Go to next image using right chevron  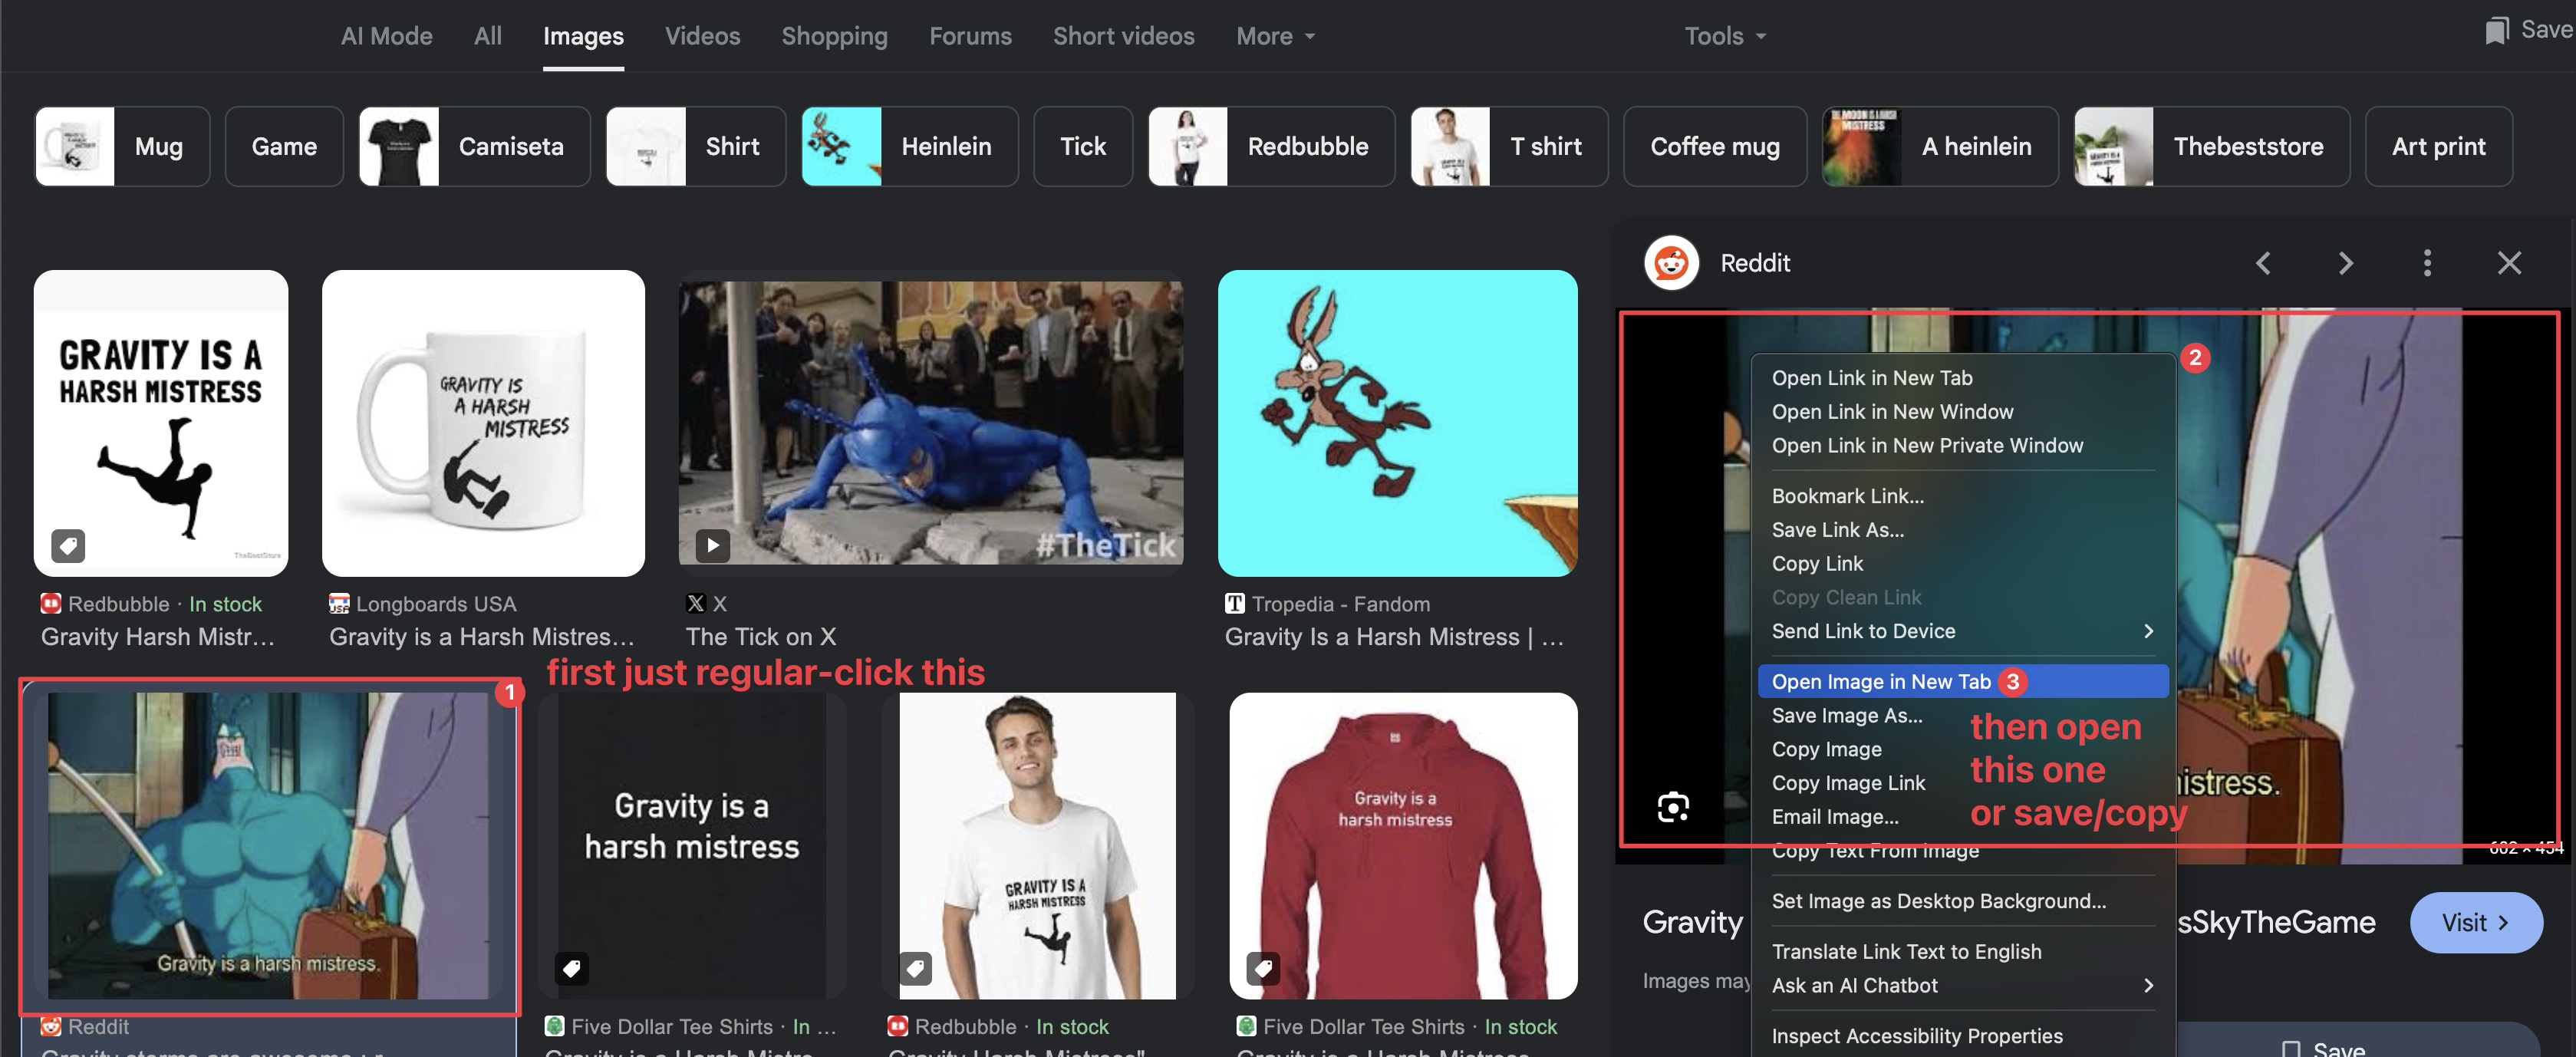click(x=2345, y=263)
